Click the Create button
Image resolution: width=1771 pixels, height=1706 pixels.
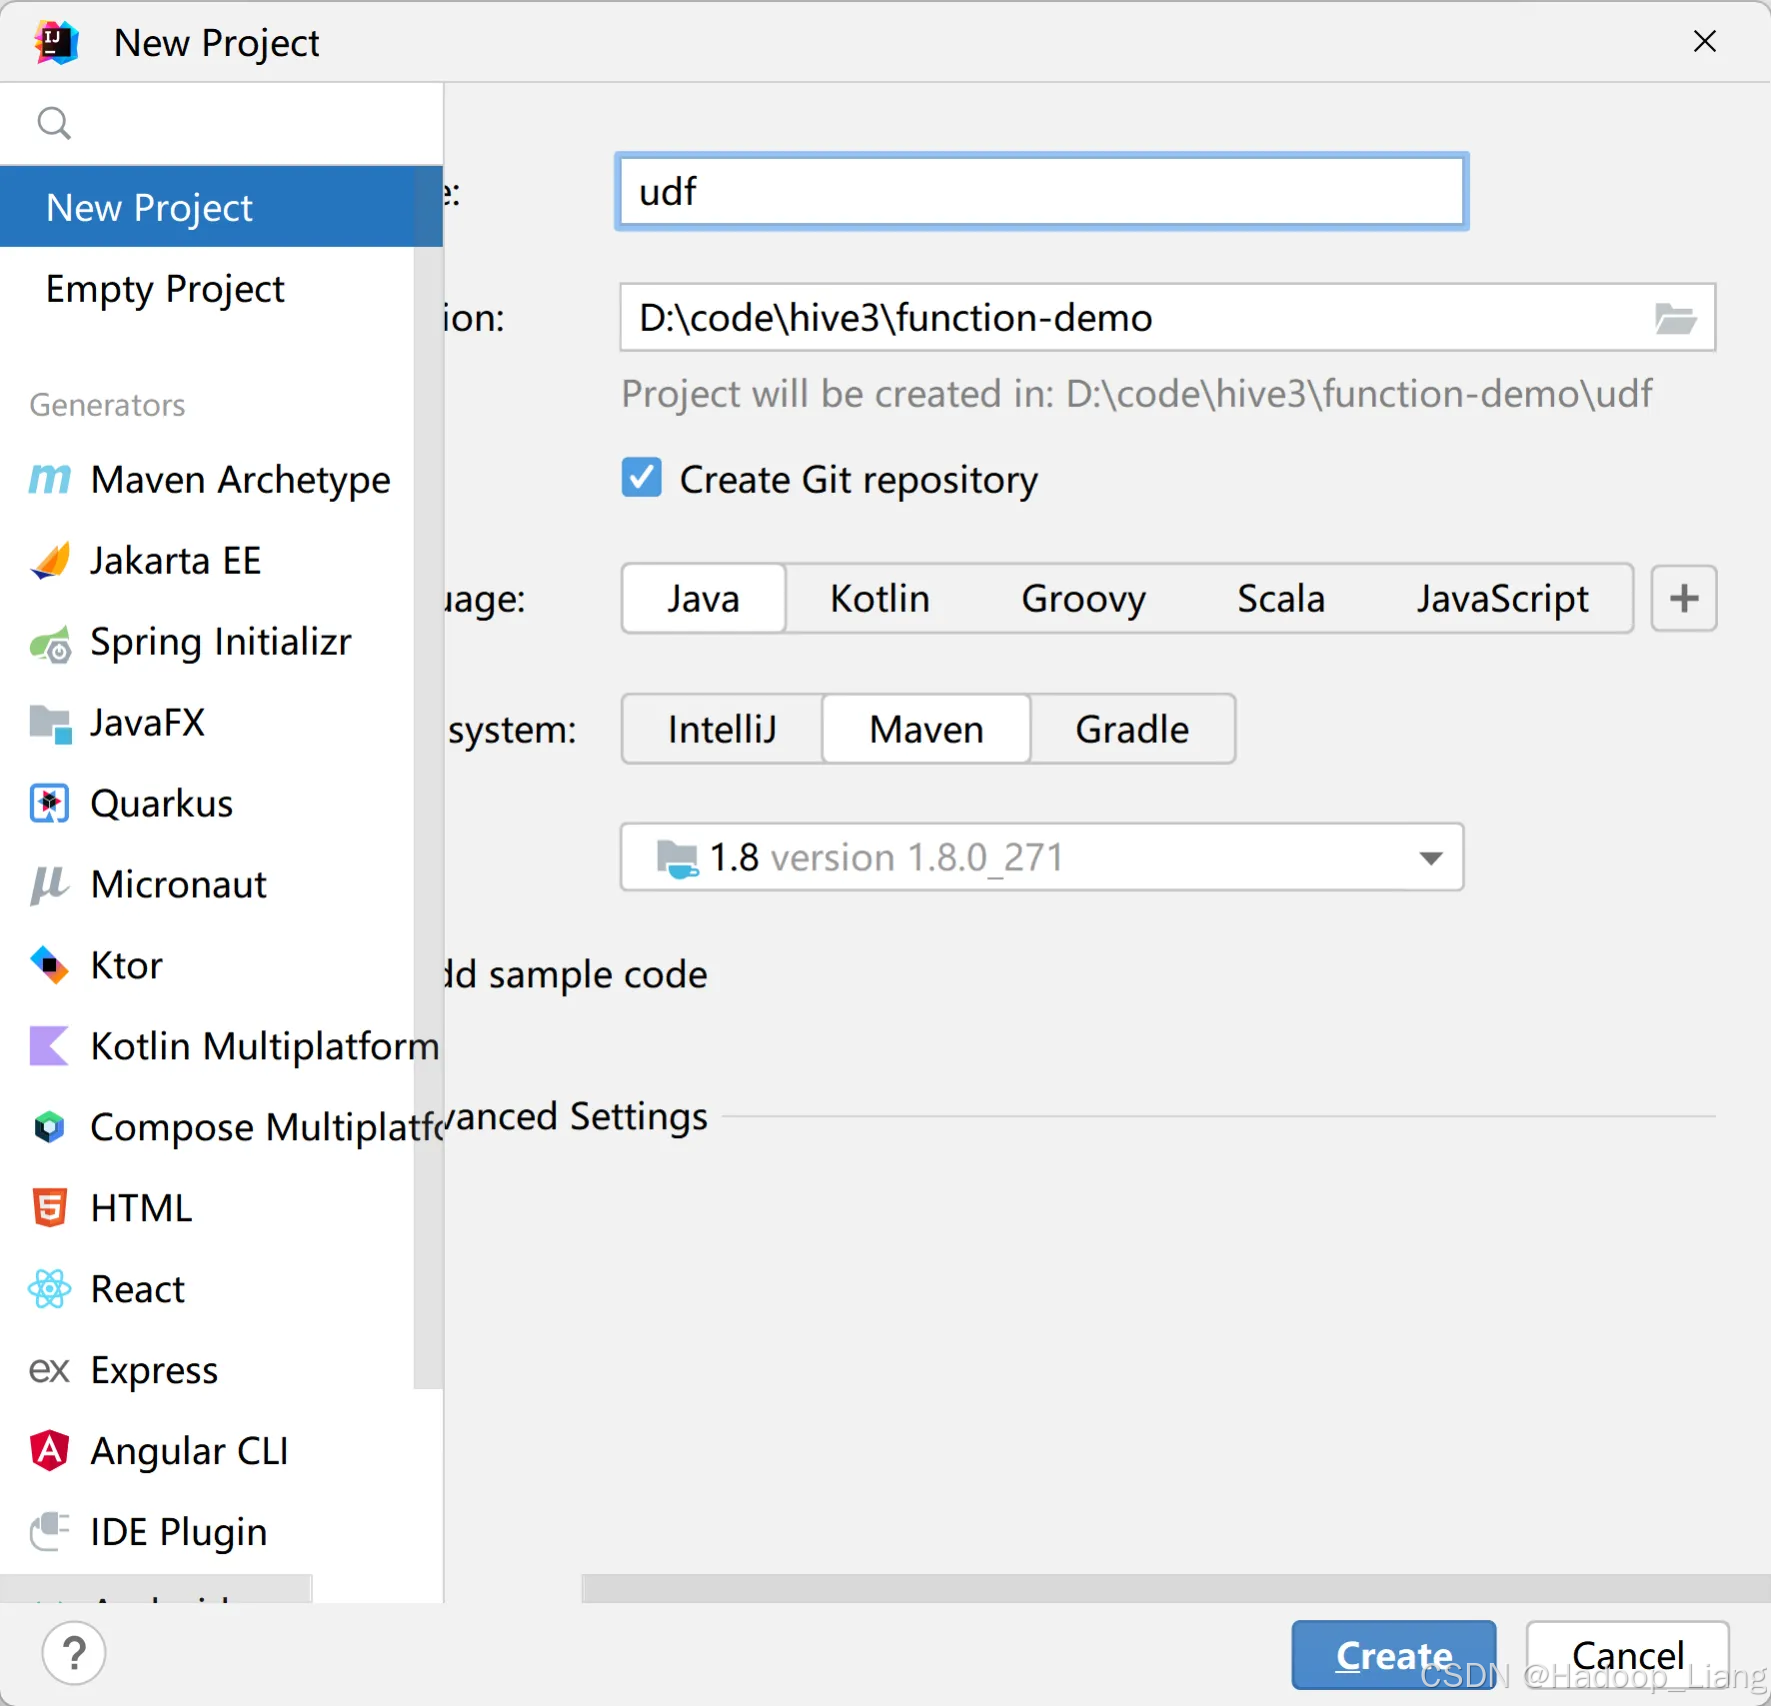pyautogui.click(x=1394, y=1656)
